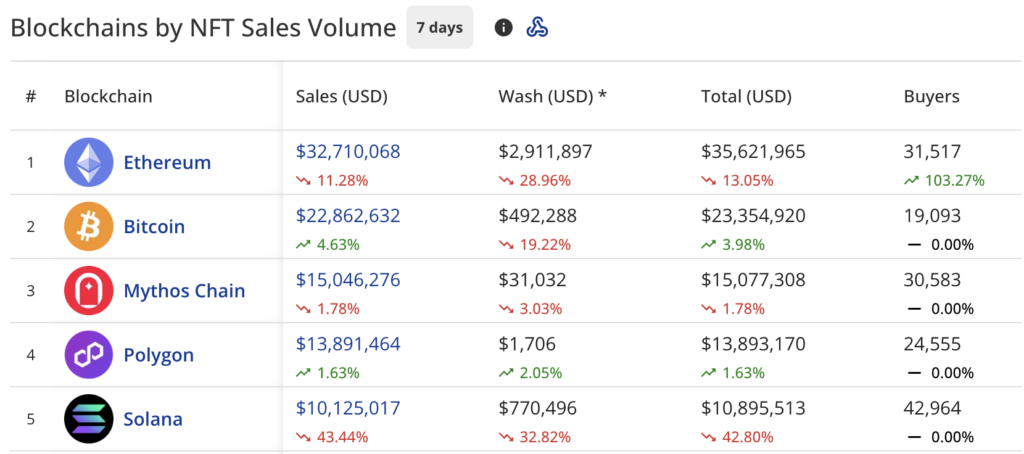Image resolution: width=1024 pixels, height=454 pixels.
Task: Sort table by Wash (USD) column
Action: click(552, 97)
